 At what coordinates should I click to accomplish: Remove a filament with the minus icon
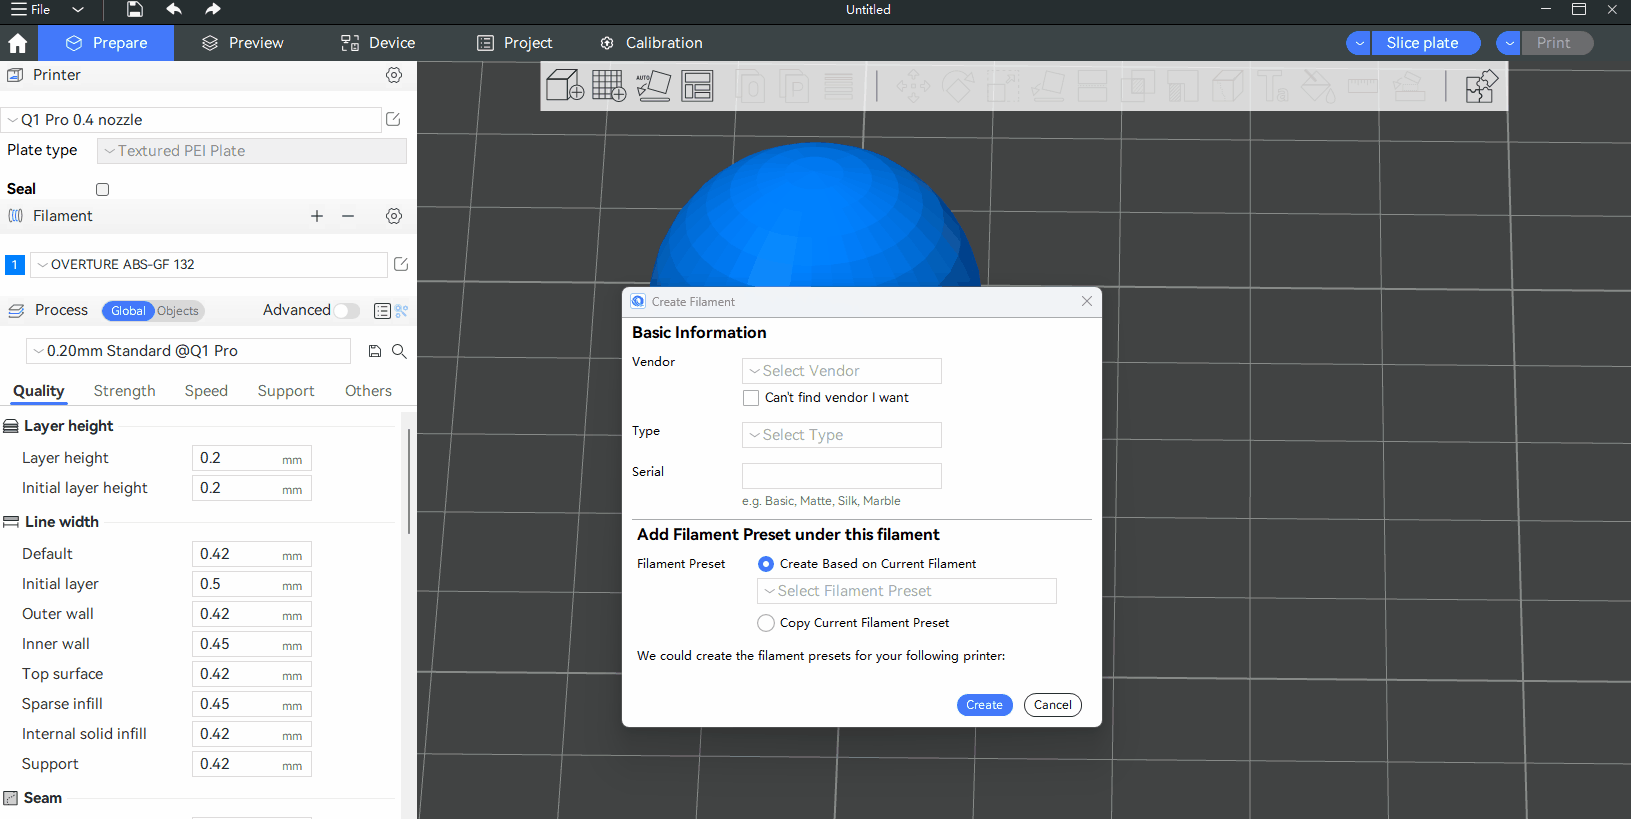click(x=348, y=216)
